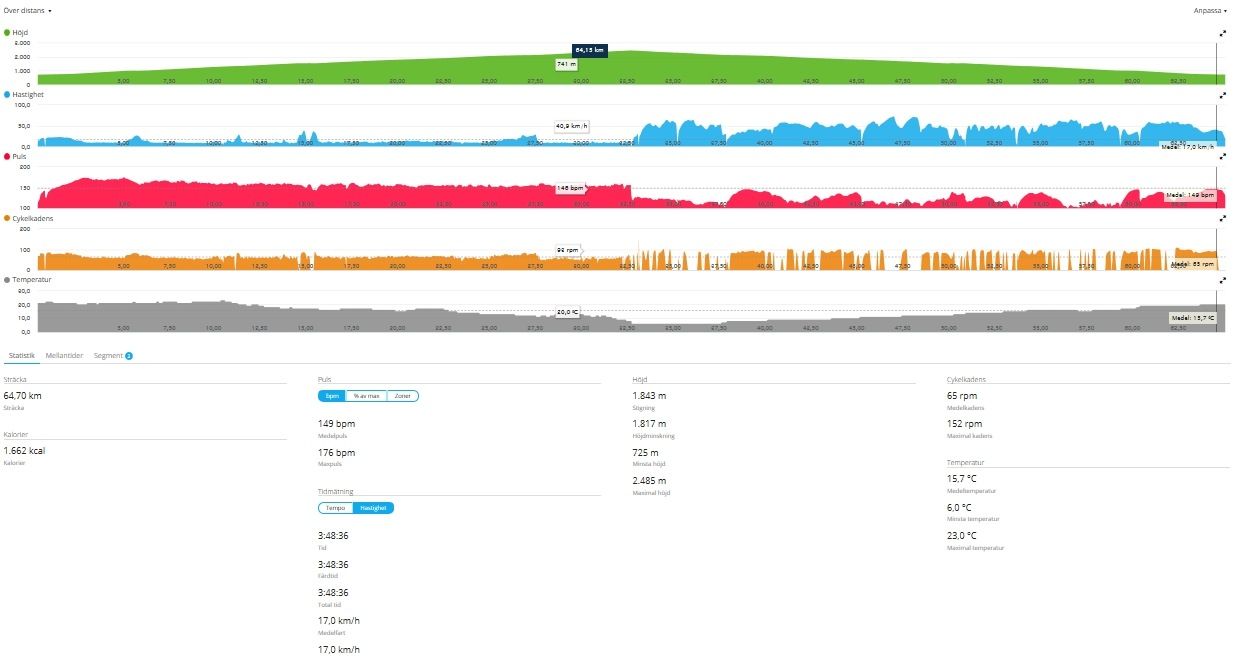The image size is (1241, 657).
Task: Open the Anpassa dropdown menu
Action: (1210, 10)
